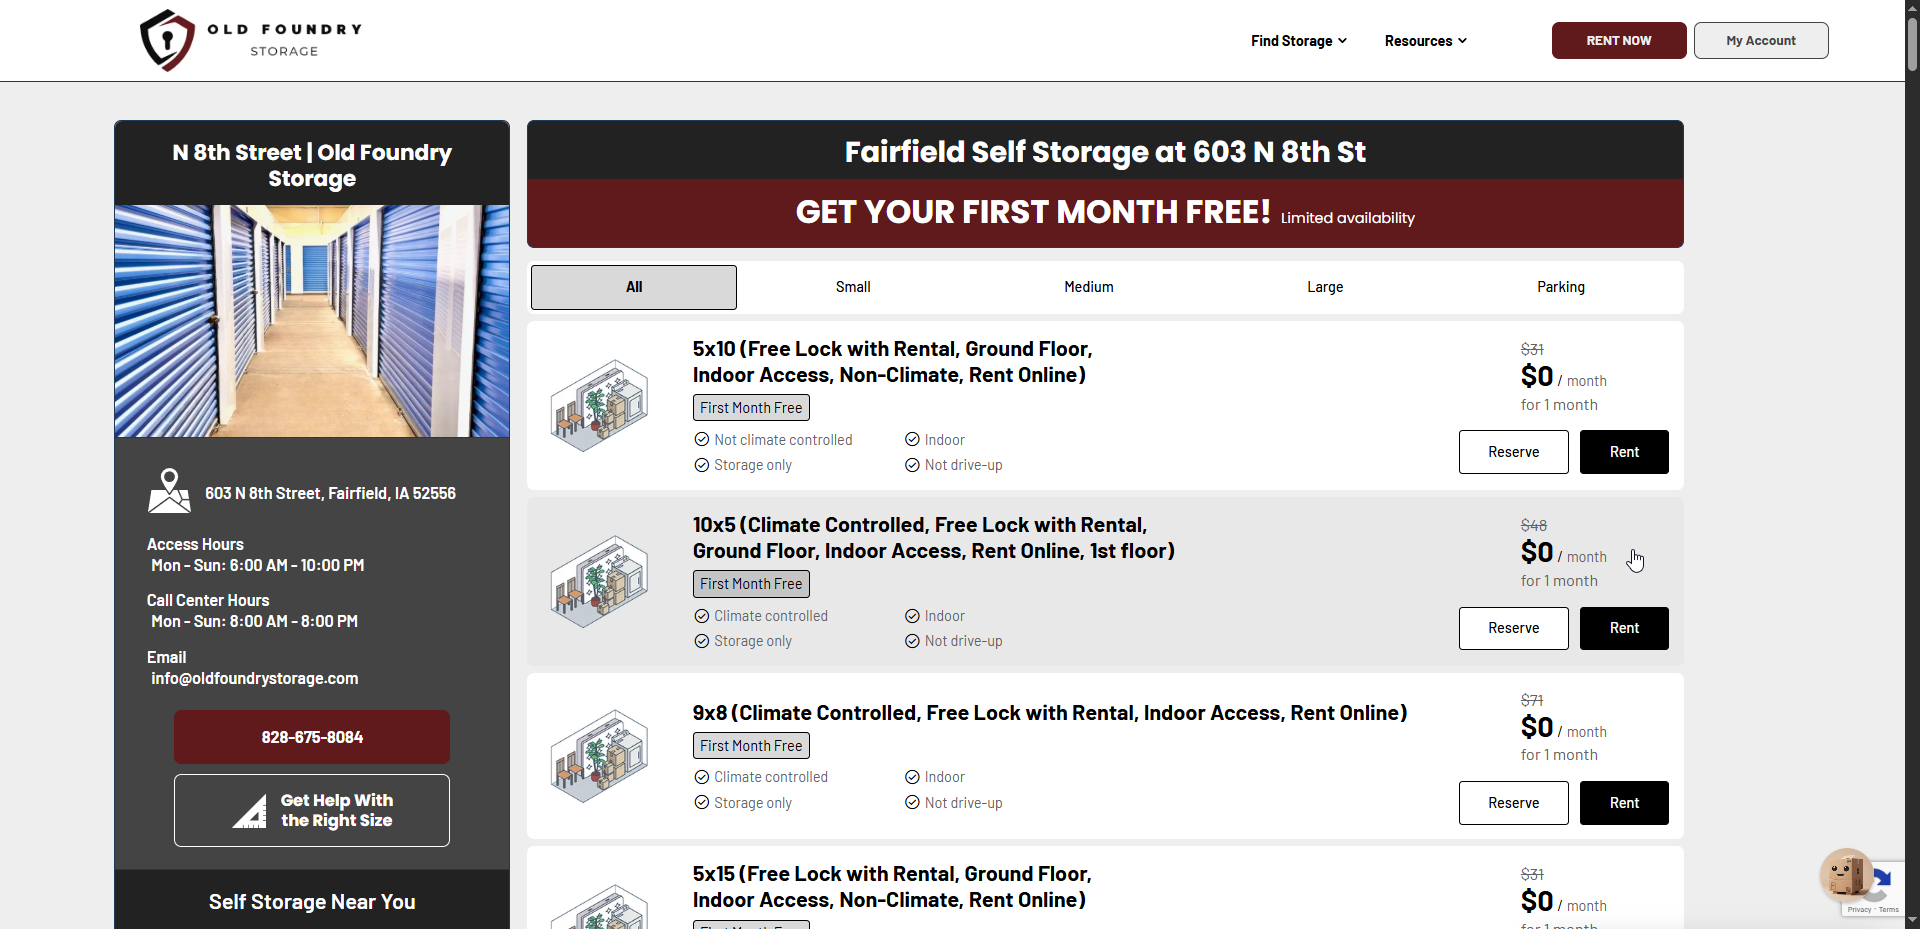Expand the Resources menu

click(x=1426, y=41)
